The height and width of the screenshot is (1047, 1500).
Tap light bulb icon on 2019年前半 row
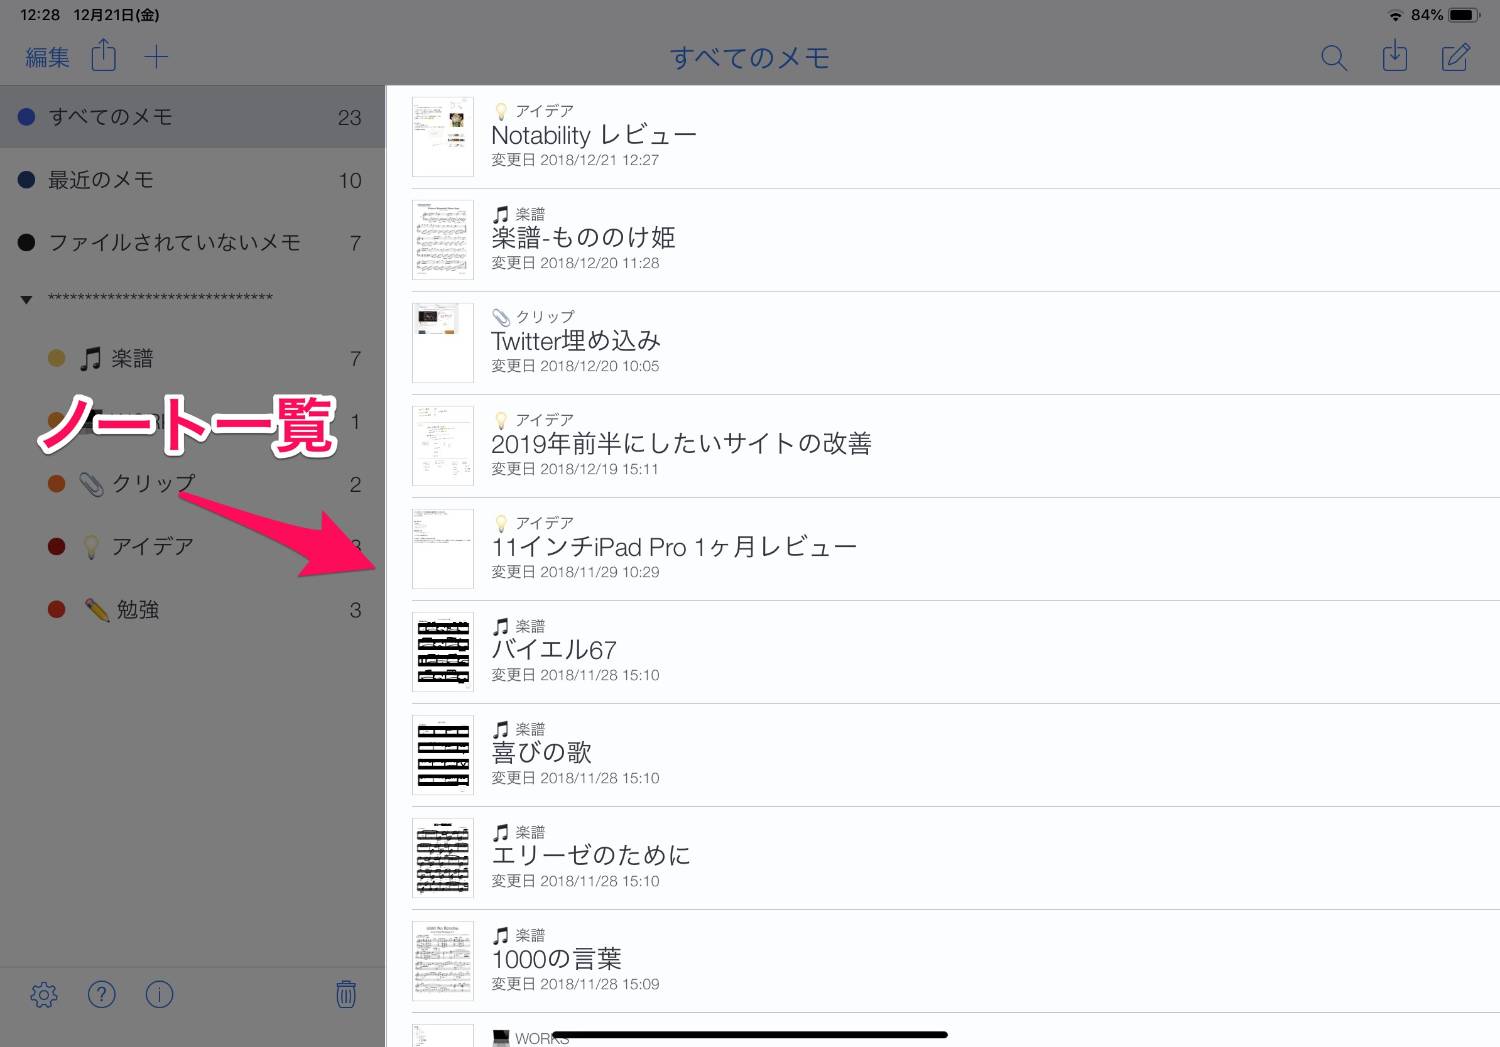tap(501, 421)
